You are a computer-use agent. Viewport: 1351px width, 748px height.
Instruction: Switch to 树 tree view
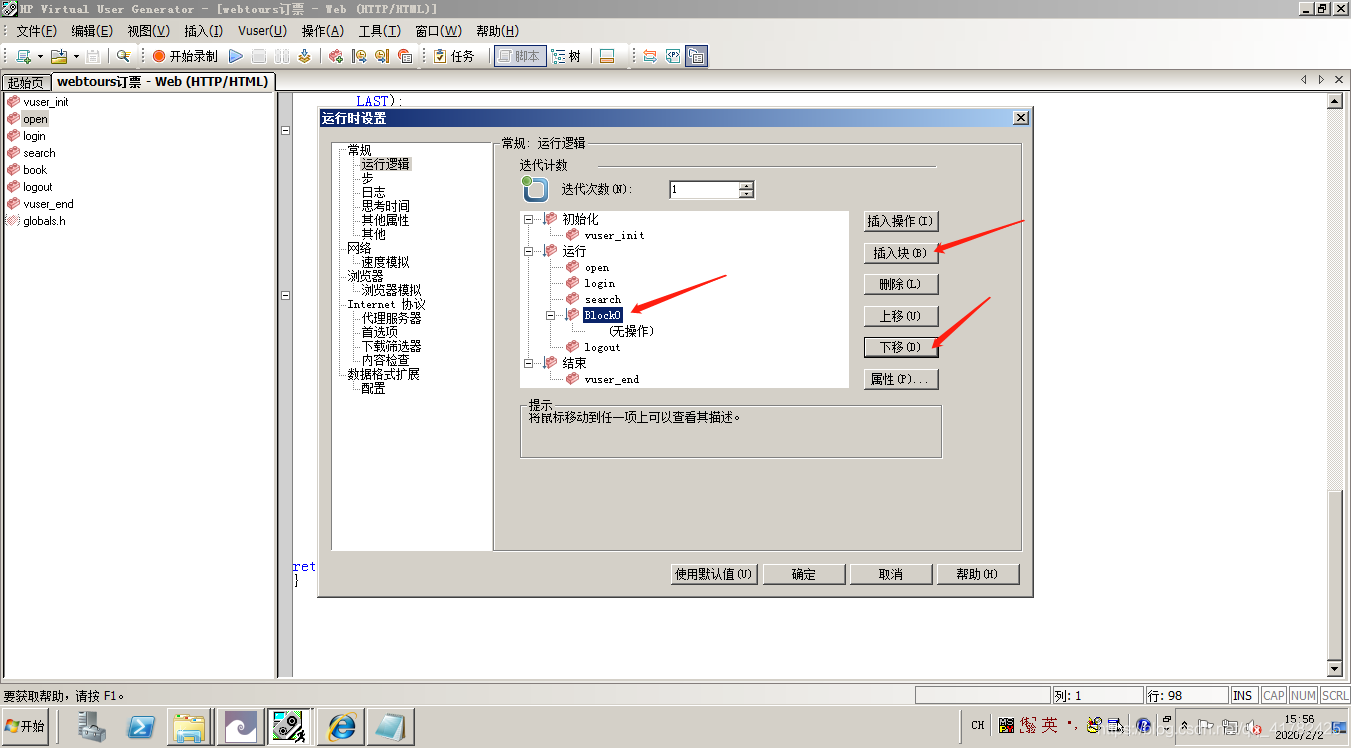click(567, 56)
